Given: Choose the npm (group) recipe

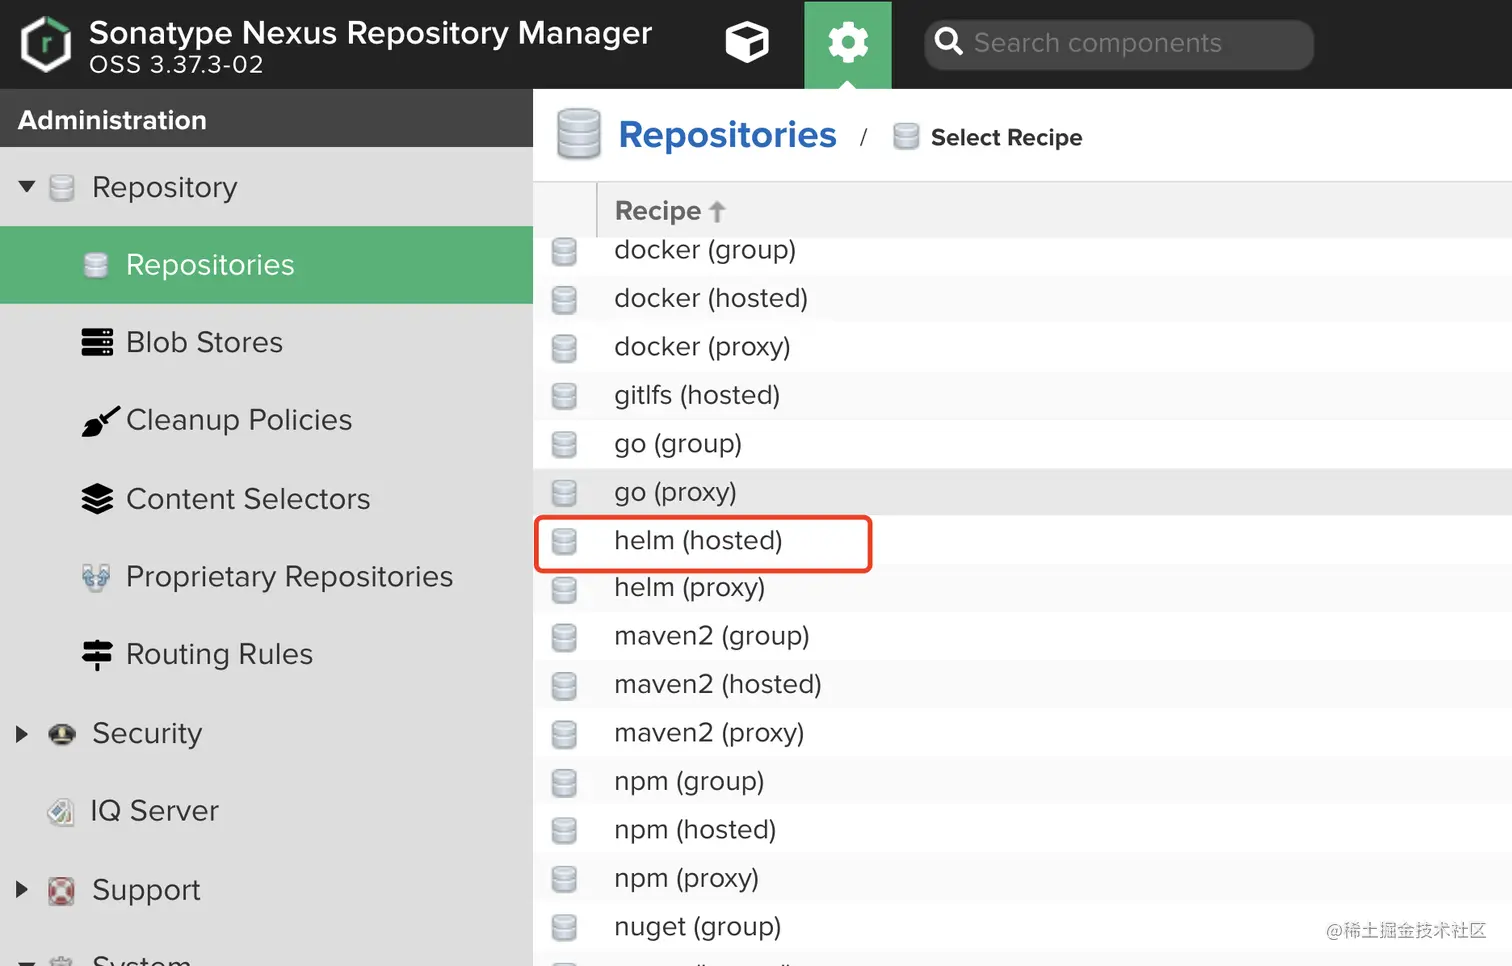Looking at the screenshot, I should [x=1022, y=782].
